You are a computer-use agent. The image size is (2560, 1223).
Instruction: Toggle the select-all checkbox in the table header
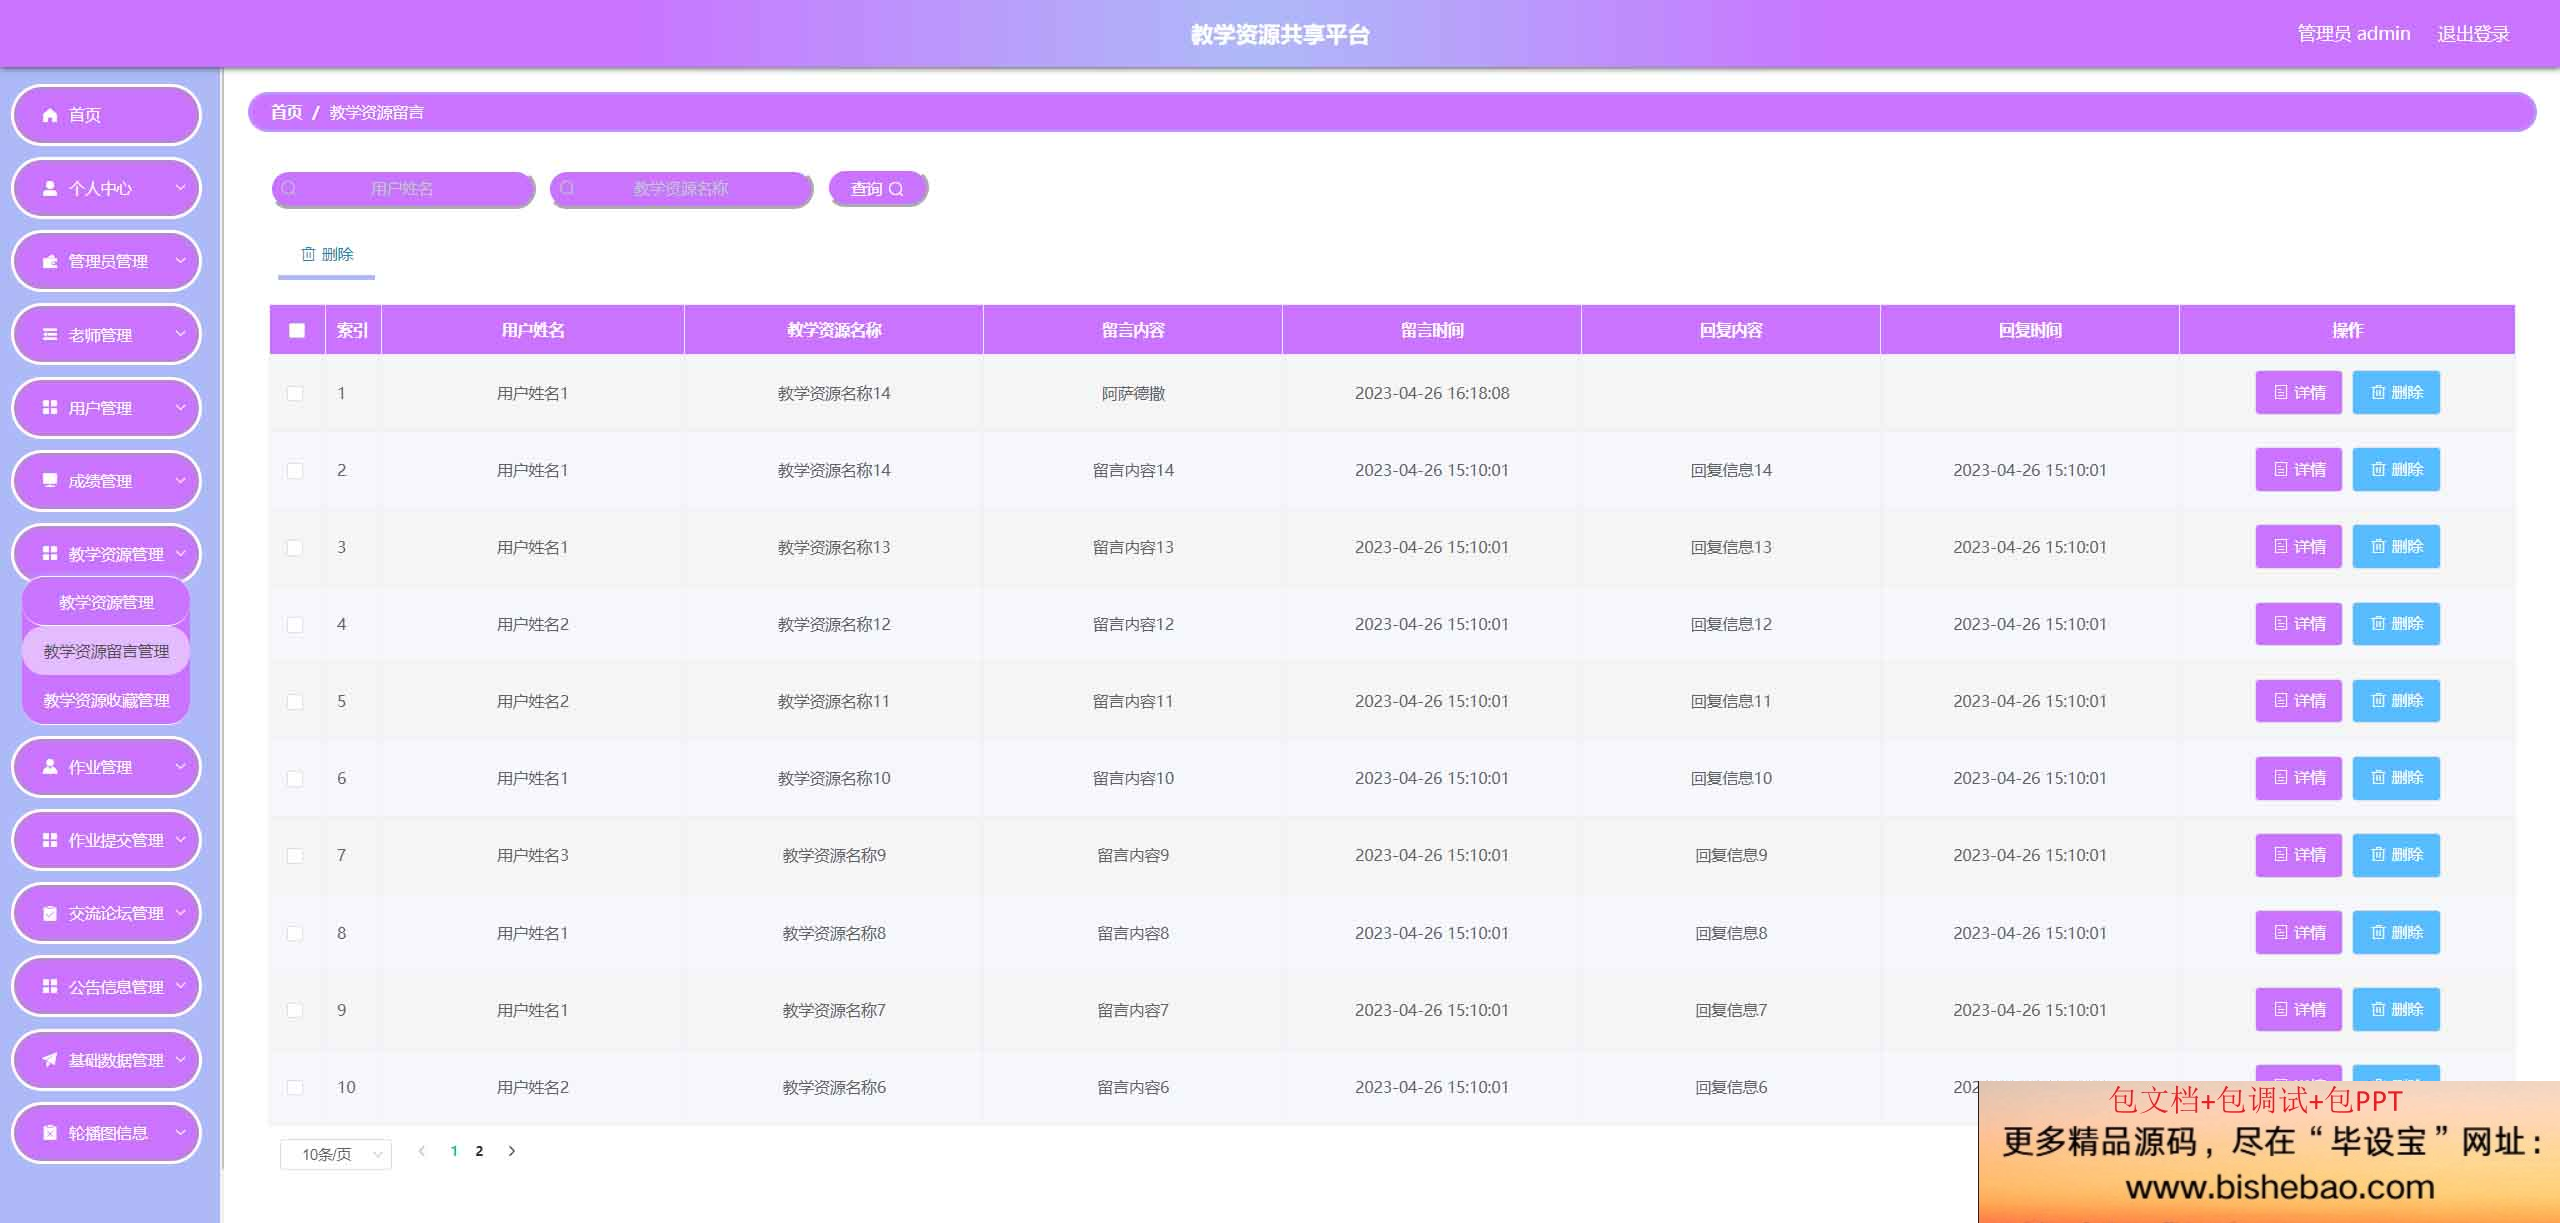(x=297, y=330)
